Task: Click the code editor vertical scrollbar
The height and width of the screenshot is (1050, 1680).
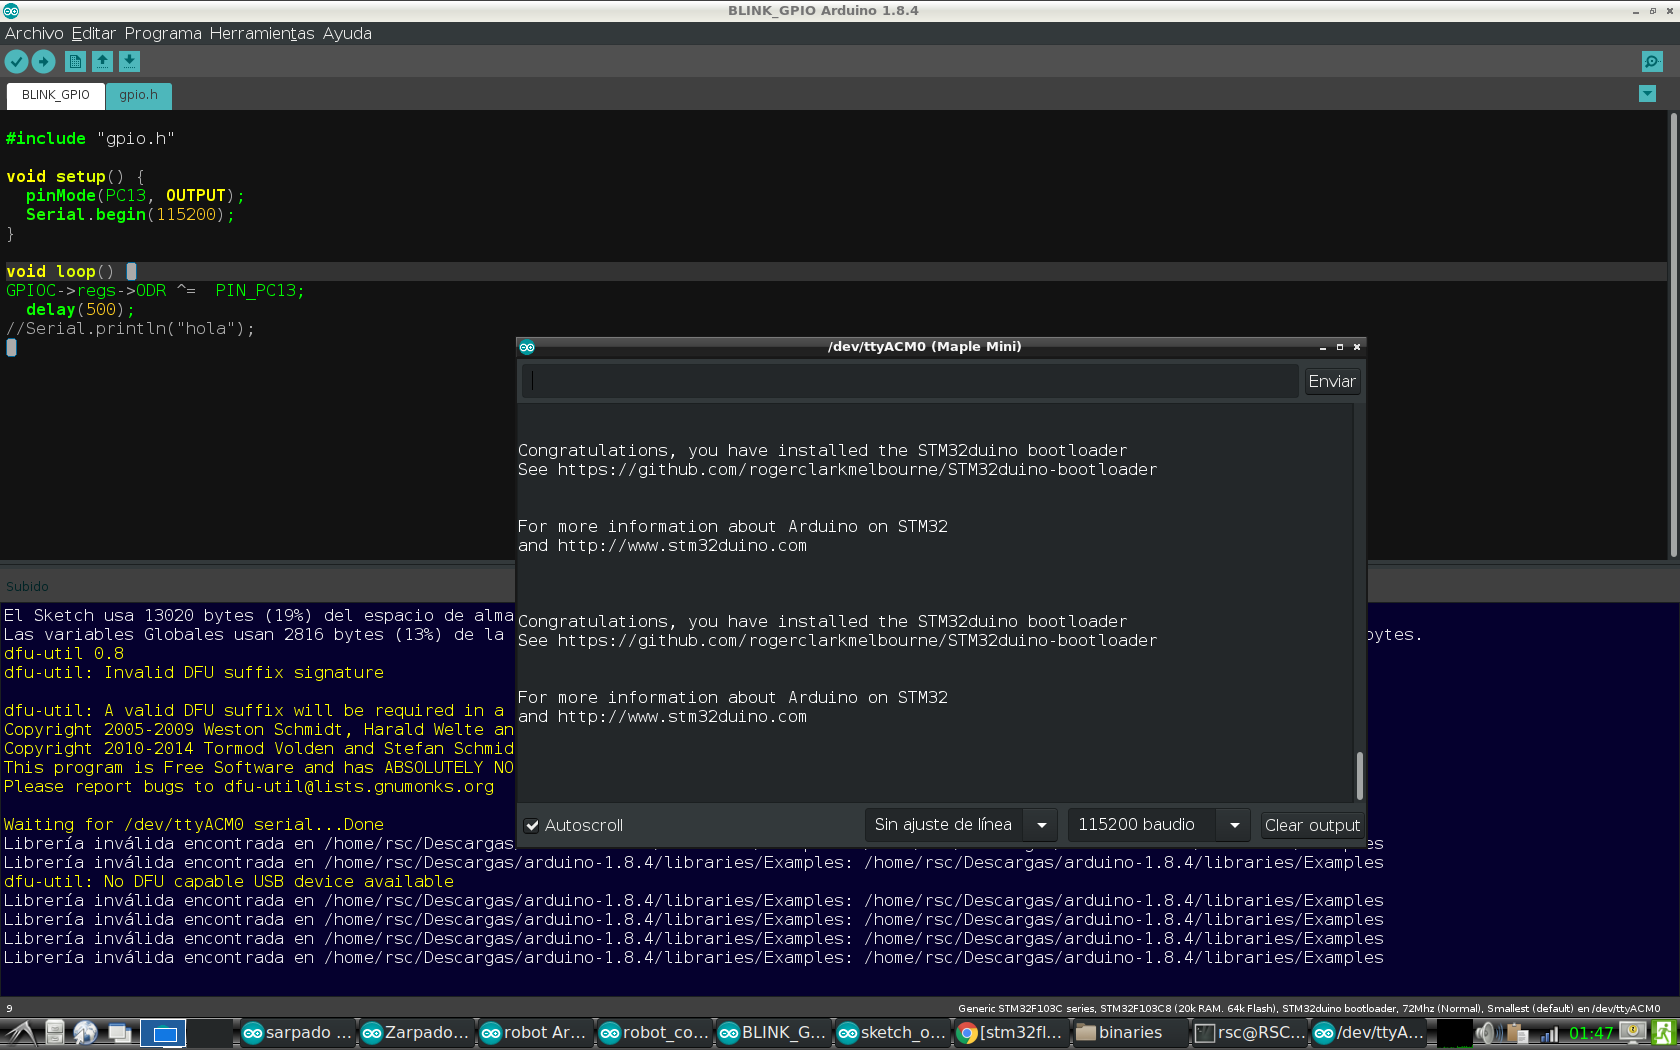Action: click(x=1673, y=335)
